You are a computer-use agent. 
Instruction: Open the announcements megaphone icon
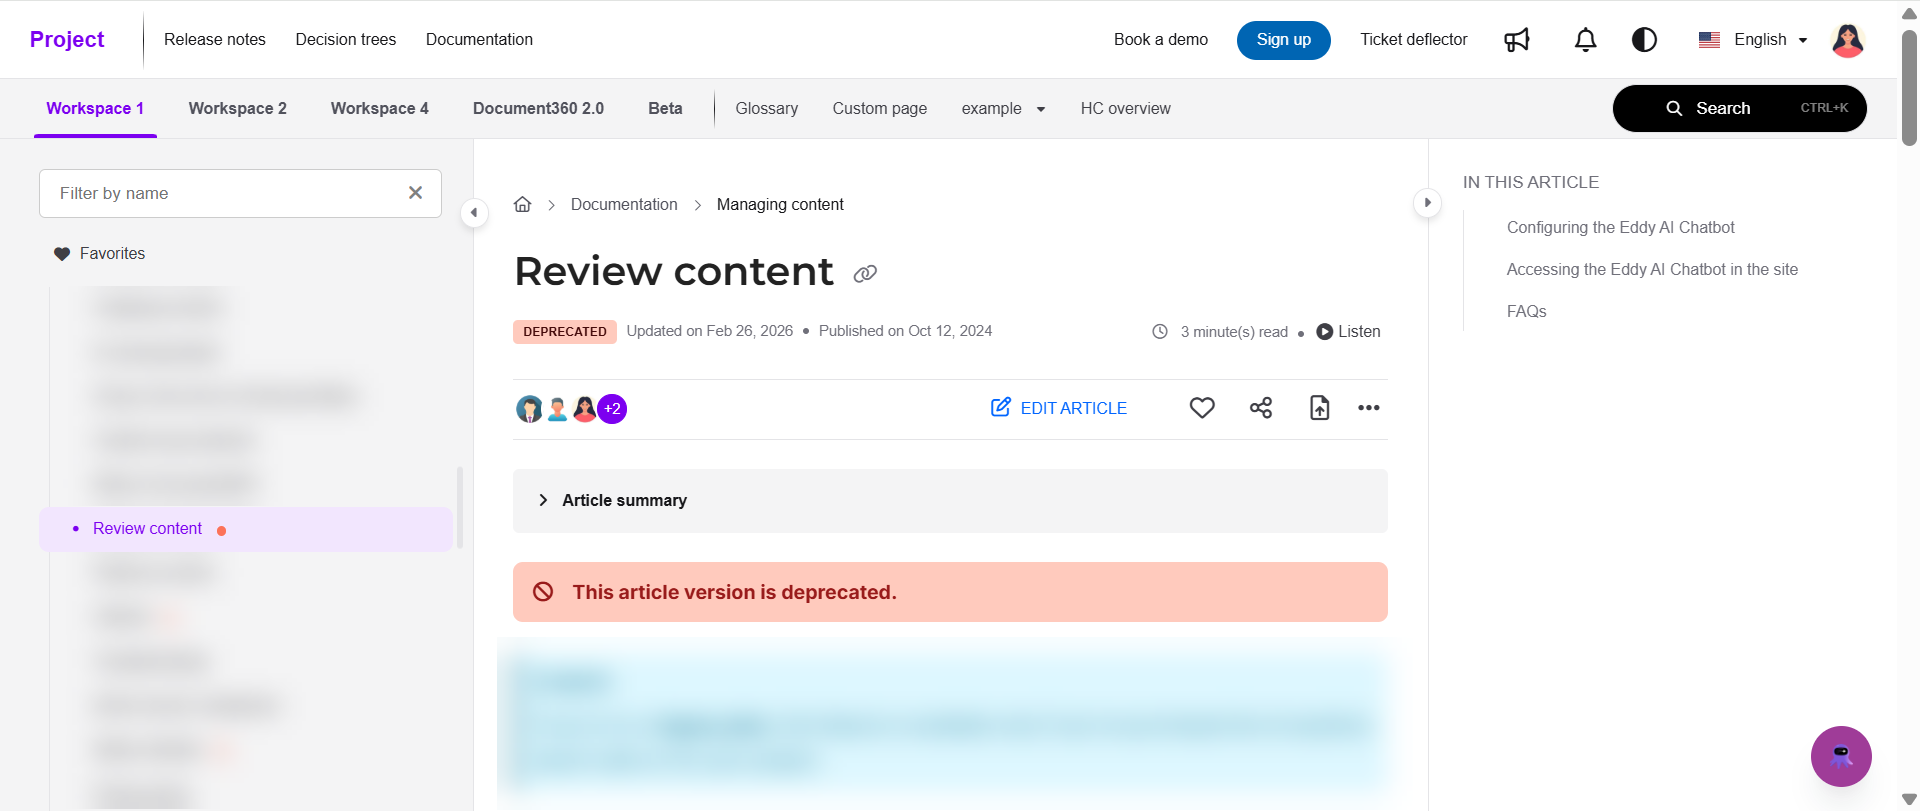tap(1517, 40)
